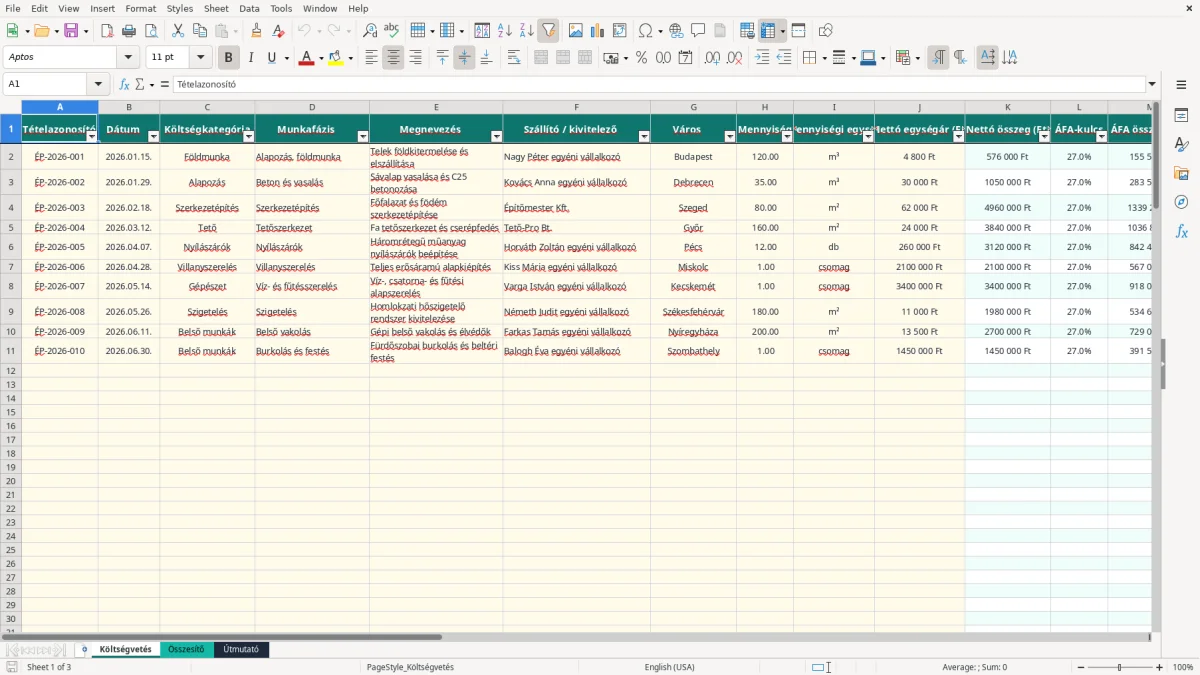Open the sidebar Gallery panel
Screen dimensions: 1200x675
(1181, 173)
